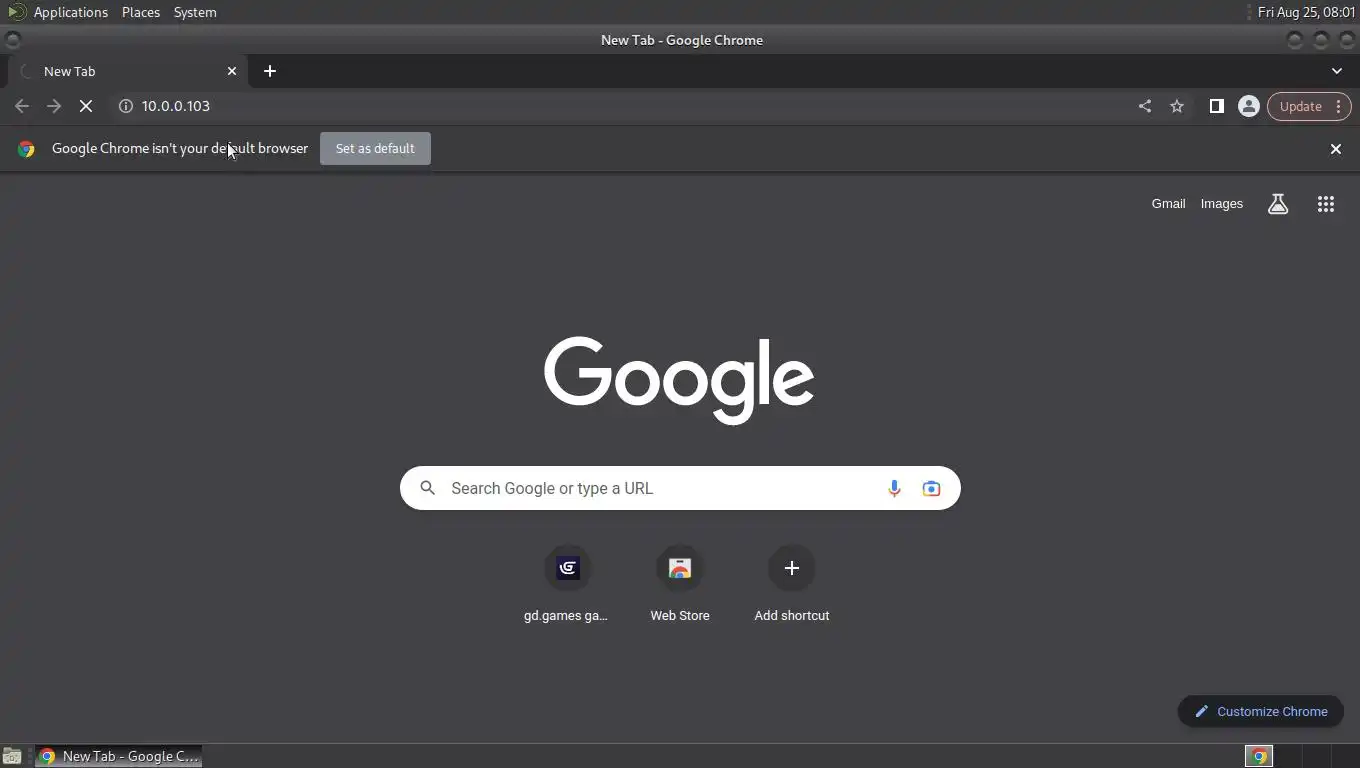Image resolution: width=1360 pixels, height=768 pixels.
Task: View site information icon in address bar
Action: click(x=126, y=106)
